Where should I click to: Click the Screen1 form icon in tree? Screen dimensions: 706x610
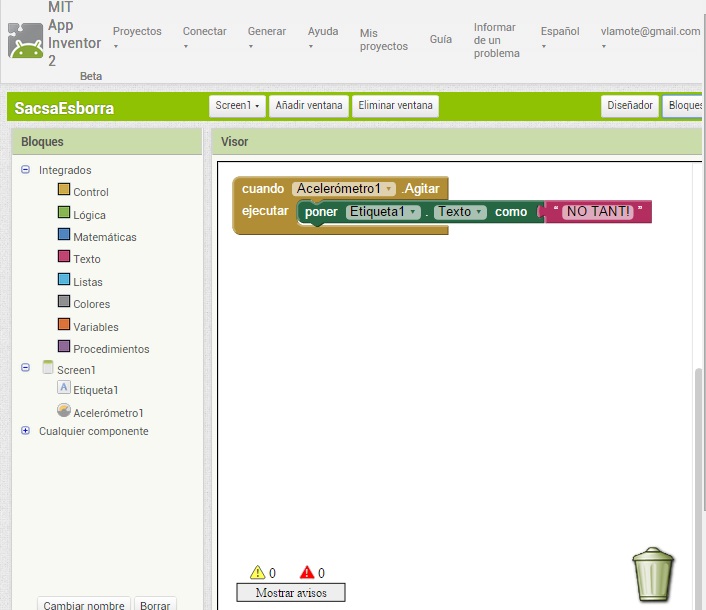coord(48,367)
